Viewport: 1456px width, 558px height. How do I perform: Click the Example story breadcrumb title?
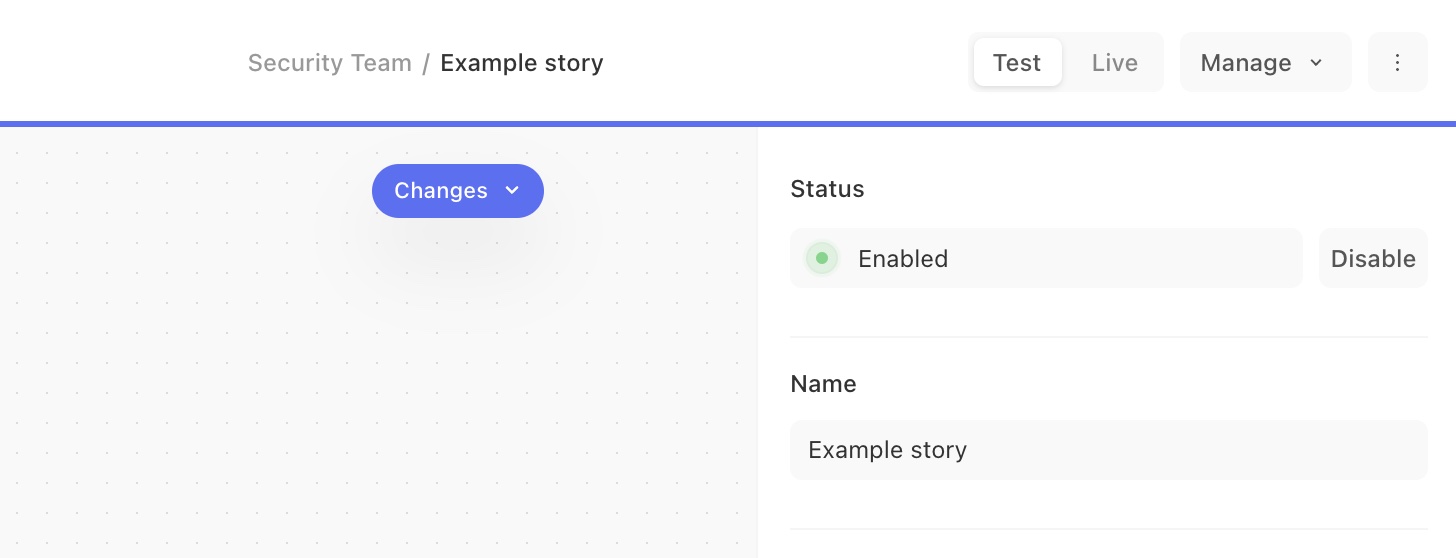[x=522, y=63]
